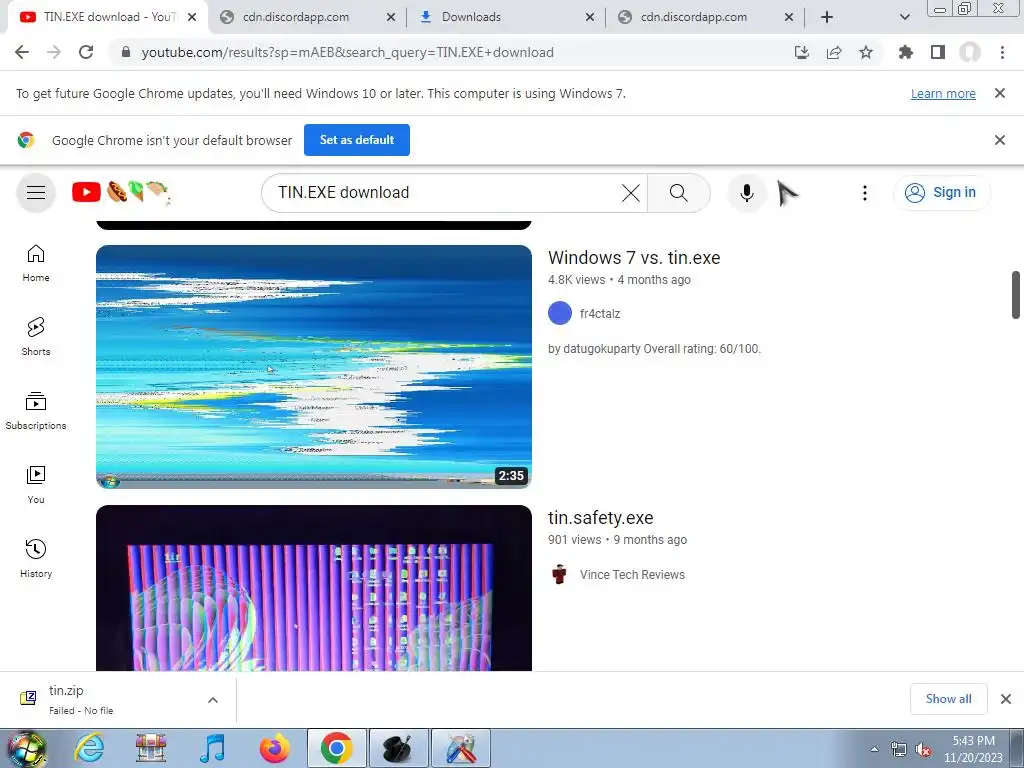The width and height of the screenshot is (1024, 768).
Task: Click the address bar URL
Action: coord(347,52)
